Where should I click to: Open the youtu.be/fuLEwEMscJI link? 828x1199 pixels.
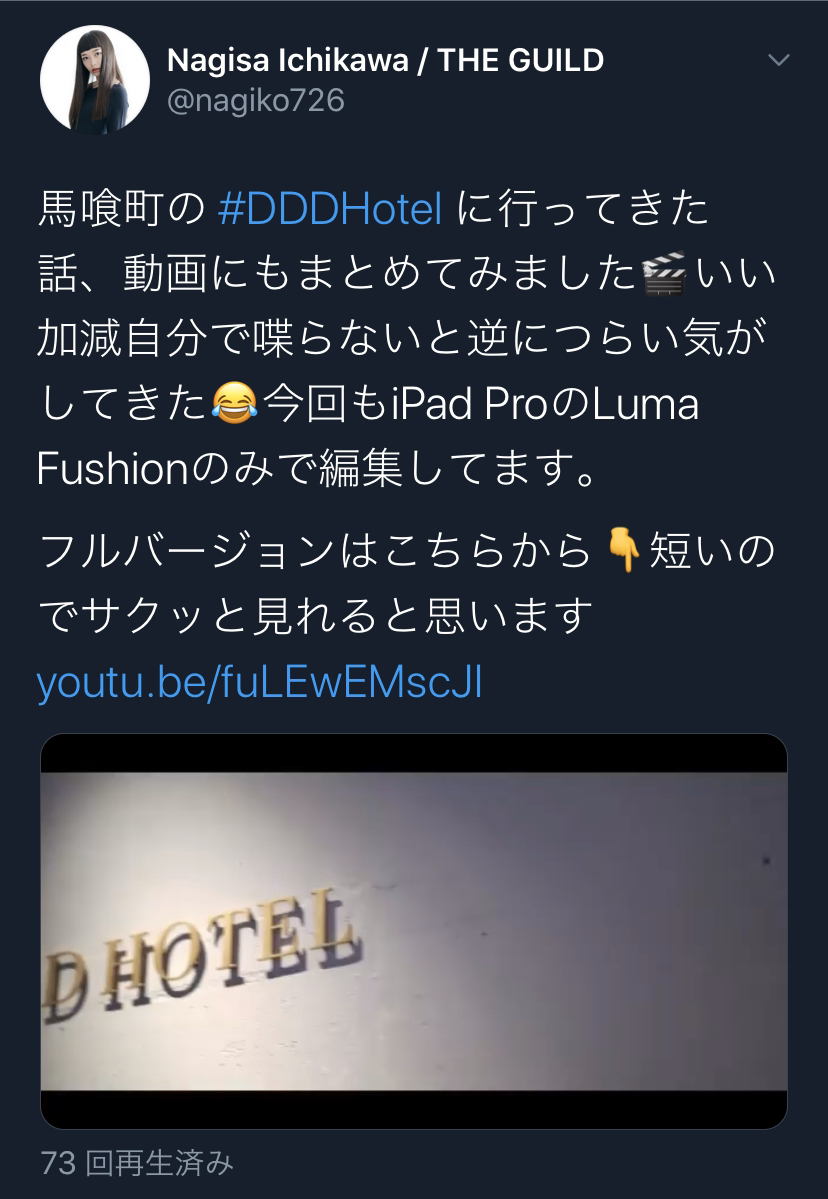[x=260, y=682]
